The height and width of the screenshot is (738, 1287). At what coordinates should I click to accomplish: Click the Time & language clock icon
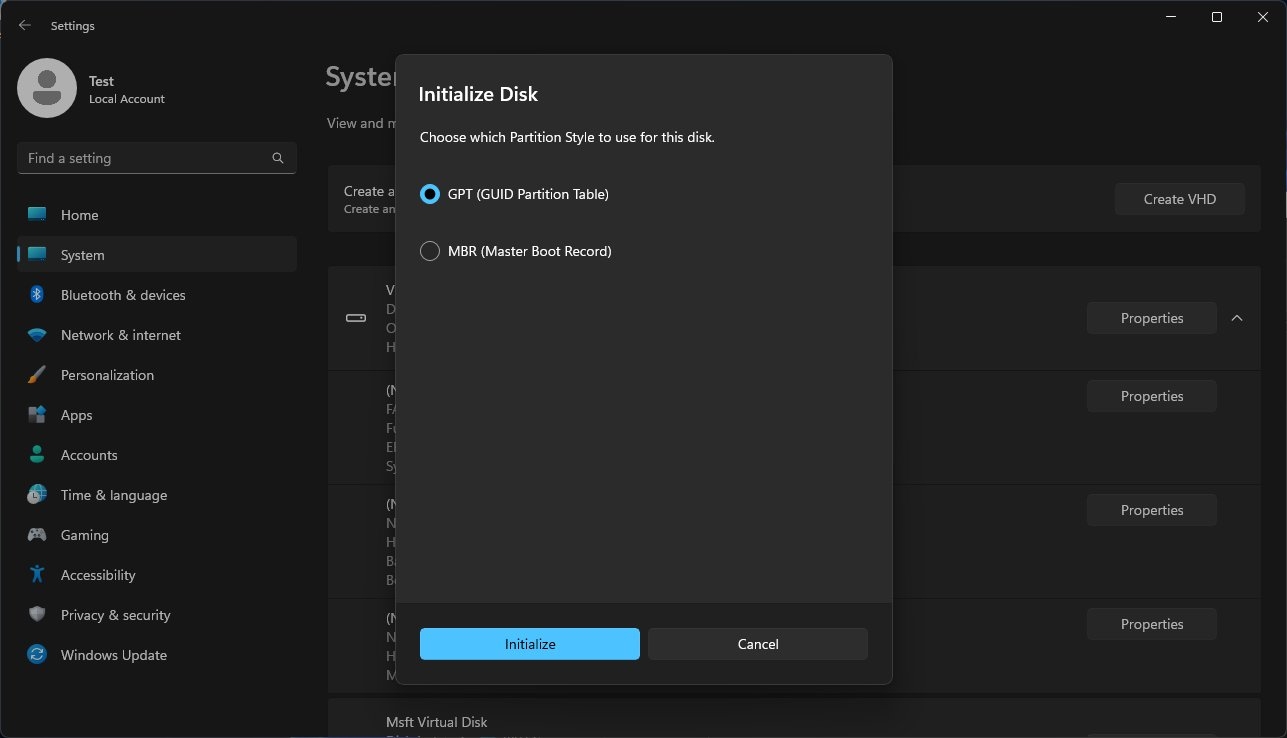tap(37, 495)
